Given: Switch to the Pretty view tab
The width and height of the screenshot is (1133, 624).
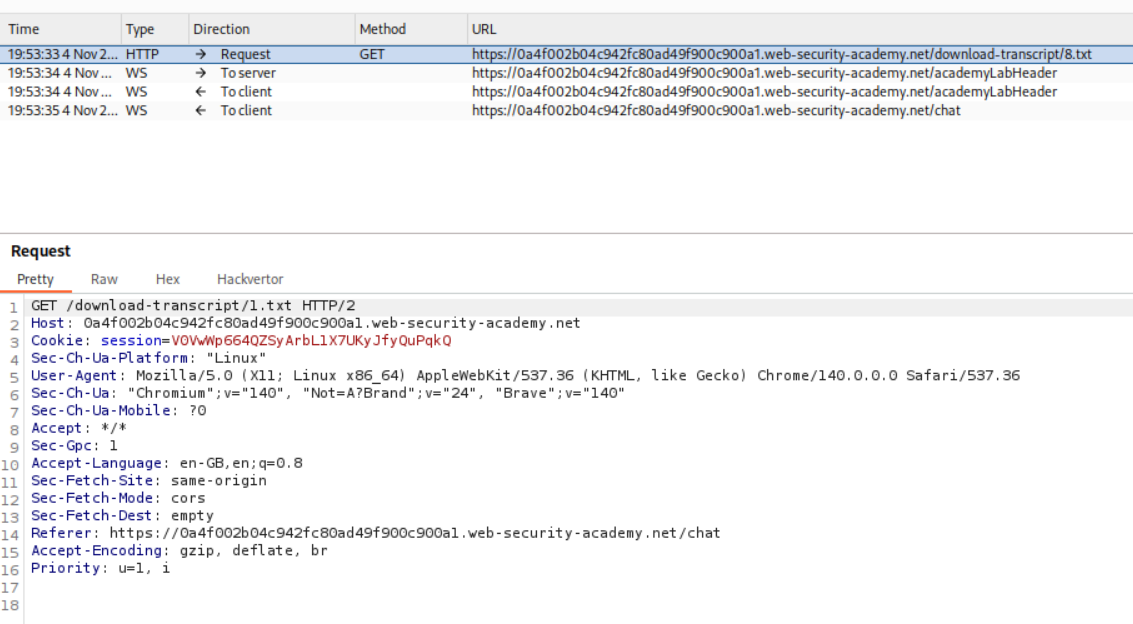Looking at the screenshot, I should pos(35,280).
